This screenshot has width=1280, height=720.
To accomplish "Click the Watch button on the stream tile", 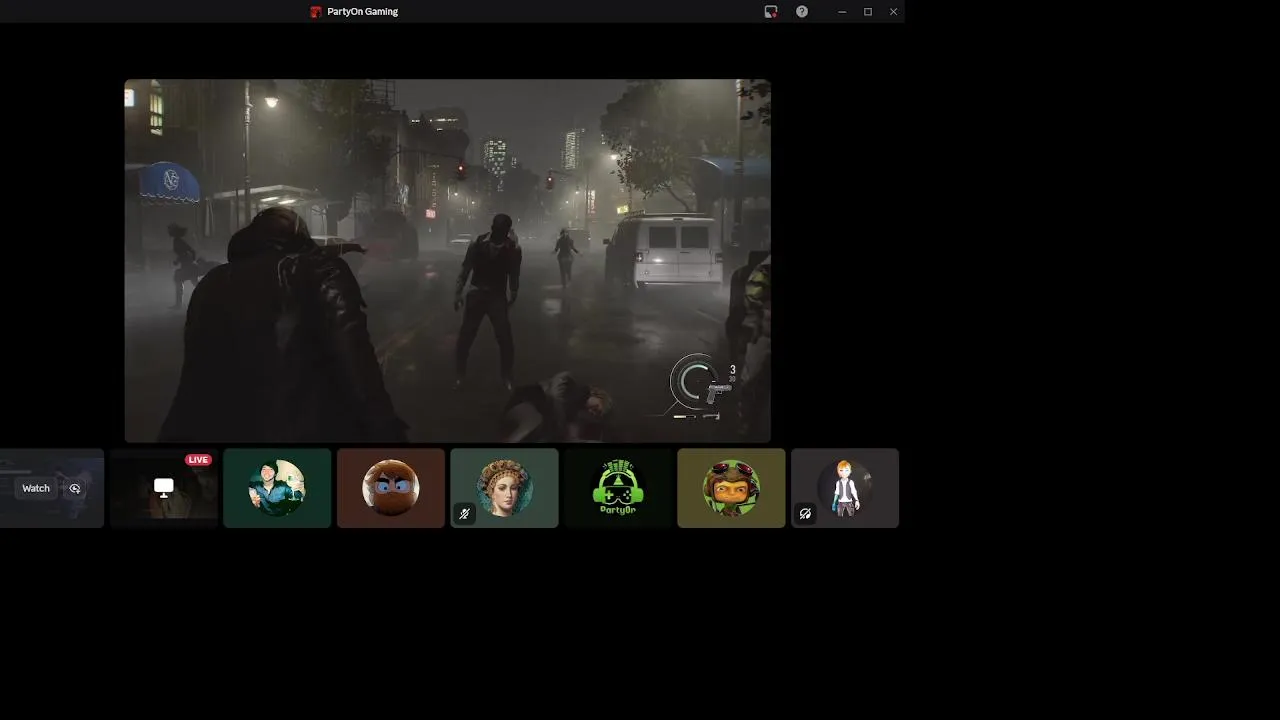I will (x=36, y=488).
